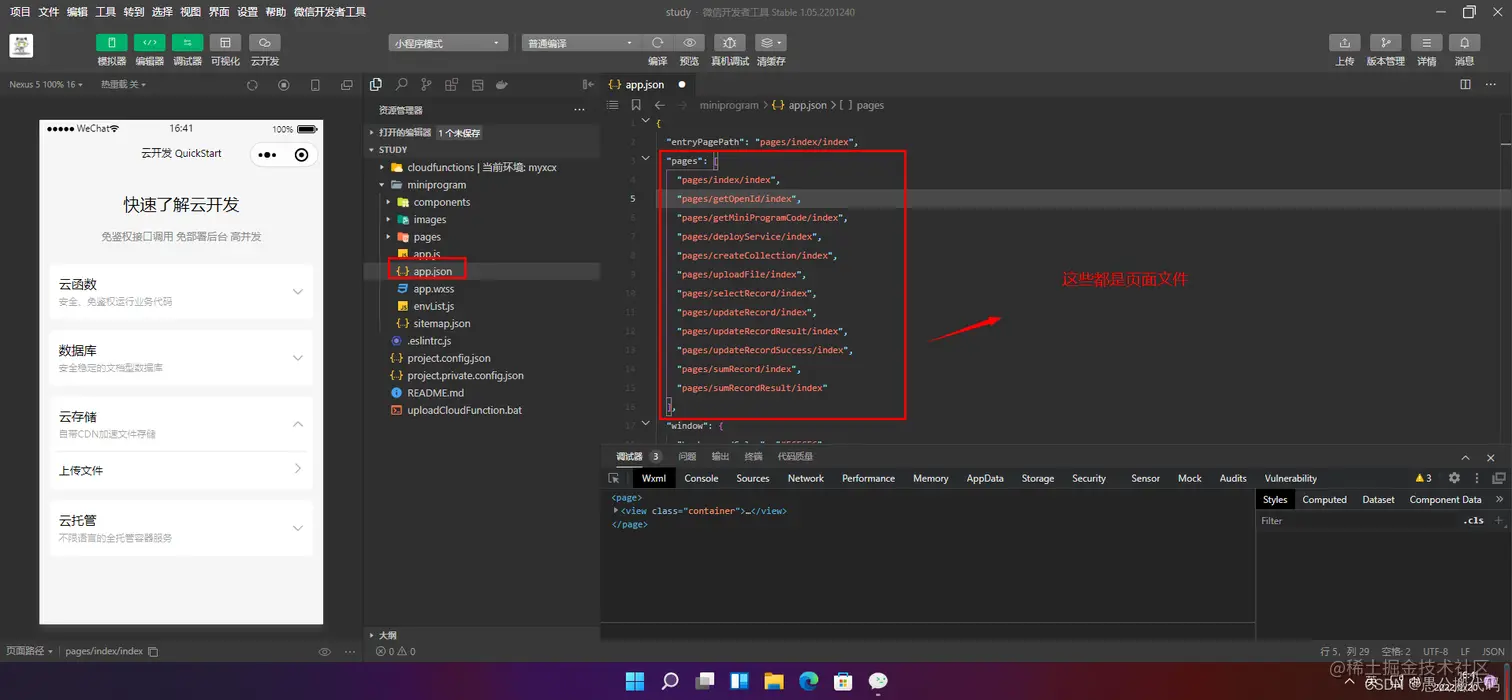Switch to the Computed styles tab

[x=1324, y=499]
